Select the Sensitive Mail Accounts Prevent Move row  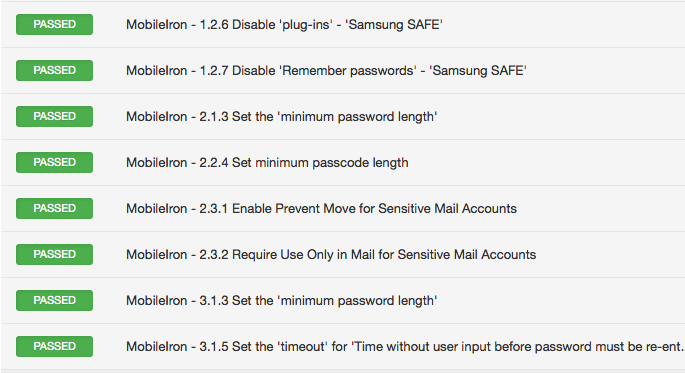(x=342, y=208)
